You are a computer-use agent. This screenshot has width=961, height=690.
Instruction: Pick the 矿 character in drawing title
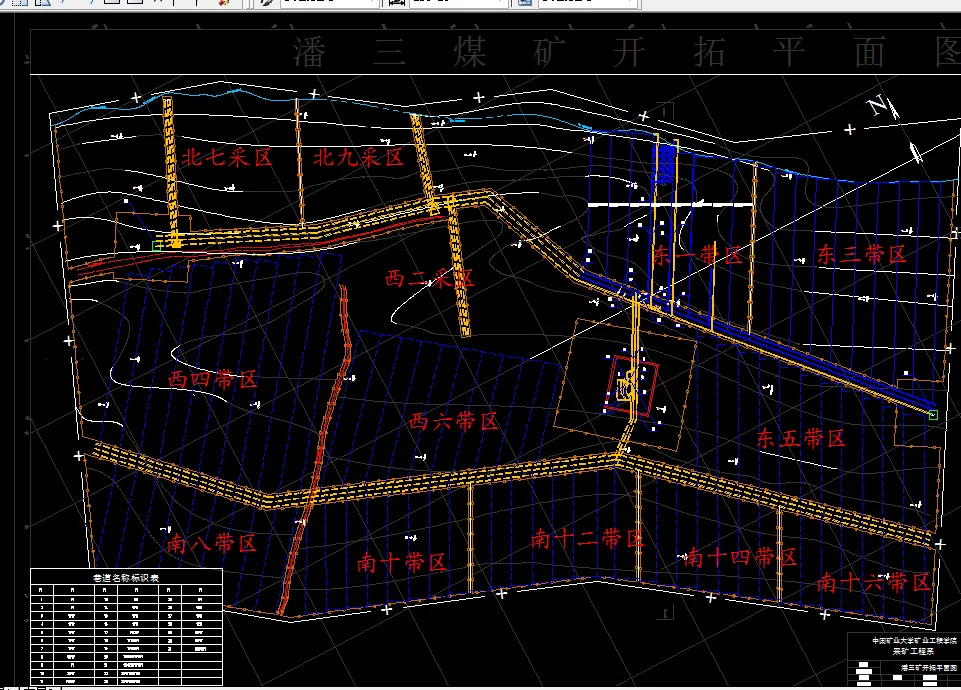point(550,52)
